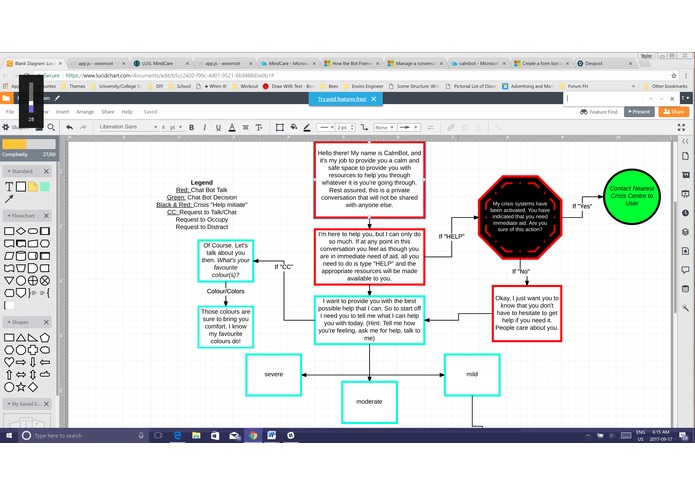Open the line color pencil

click(x=307, y=128)
